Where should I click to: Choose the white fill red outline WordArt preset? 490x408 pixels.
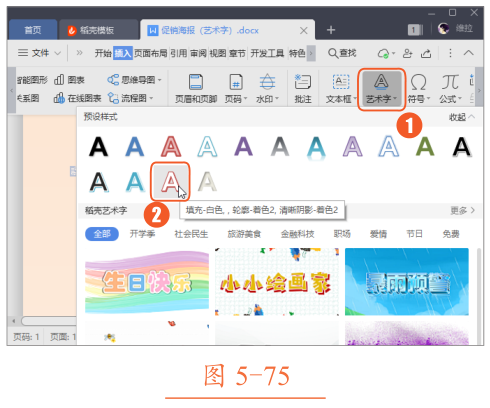(x=171, y=182)
